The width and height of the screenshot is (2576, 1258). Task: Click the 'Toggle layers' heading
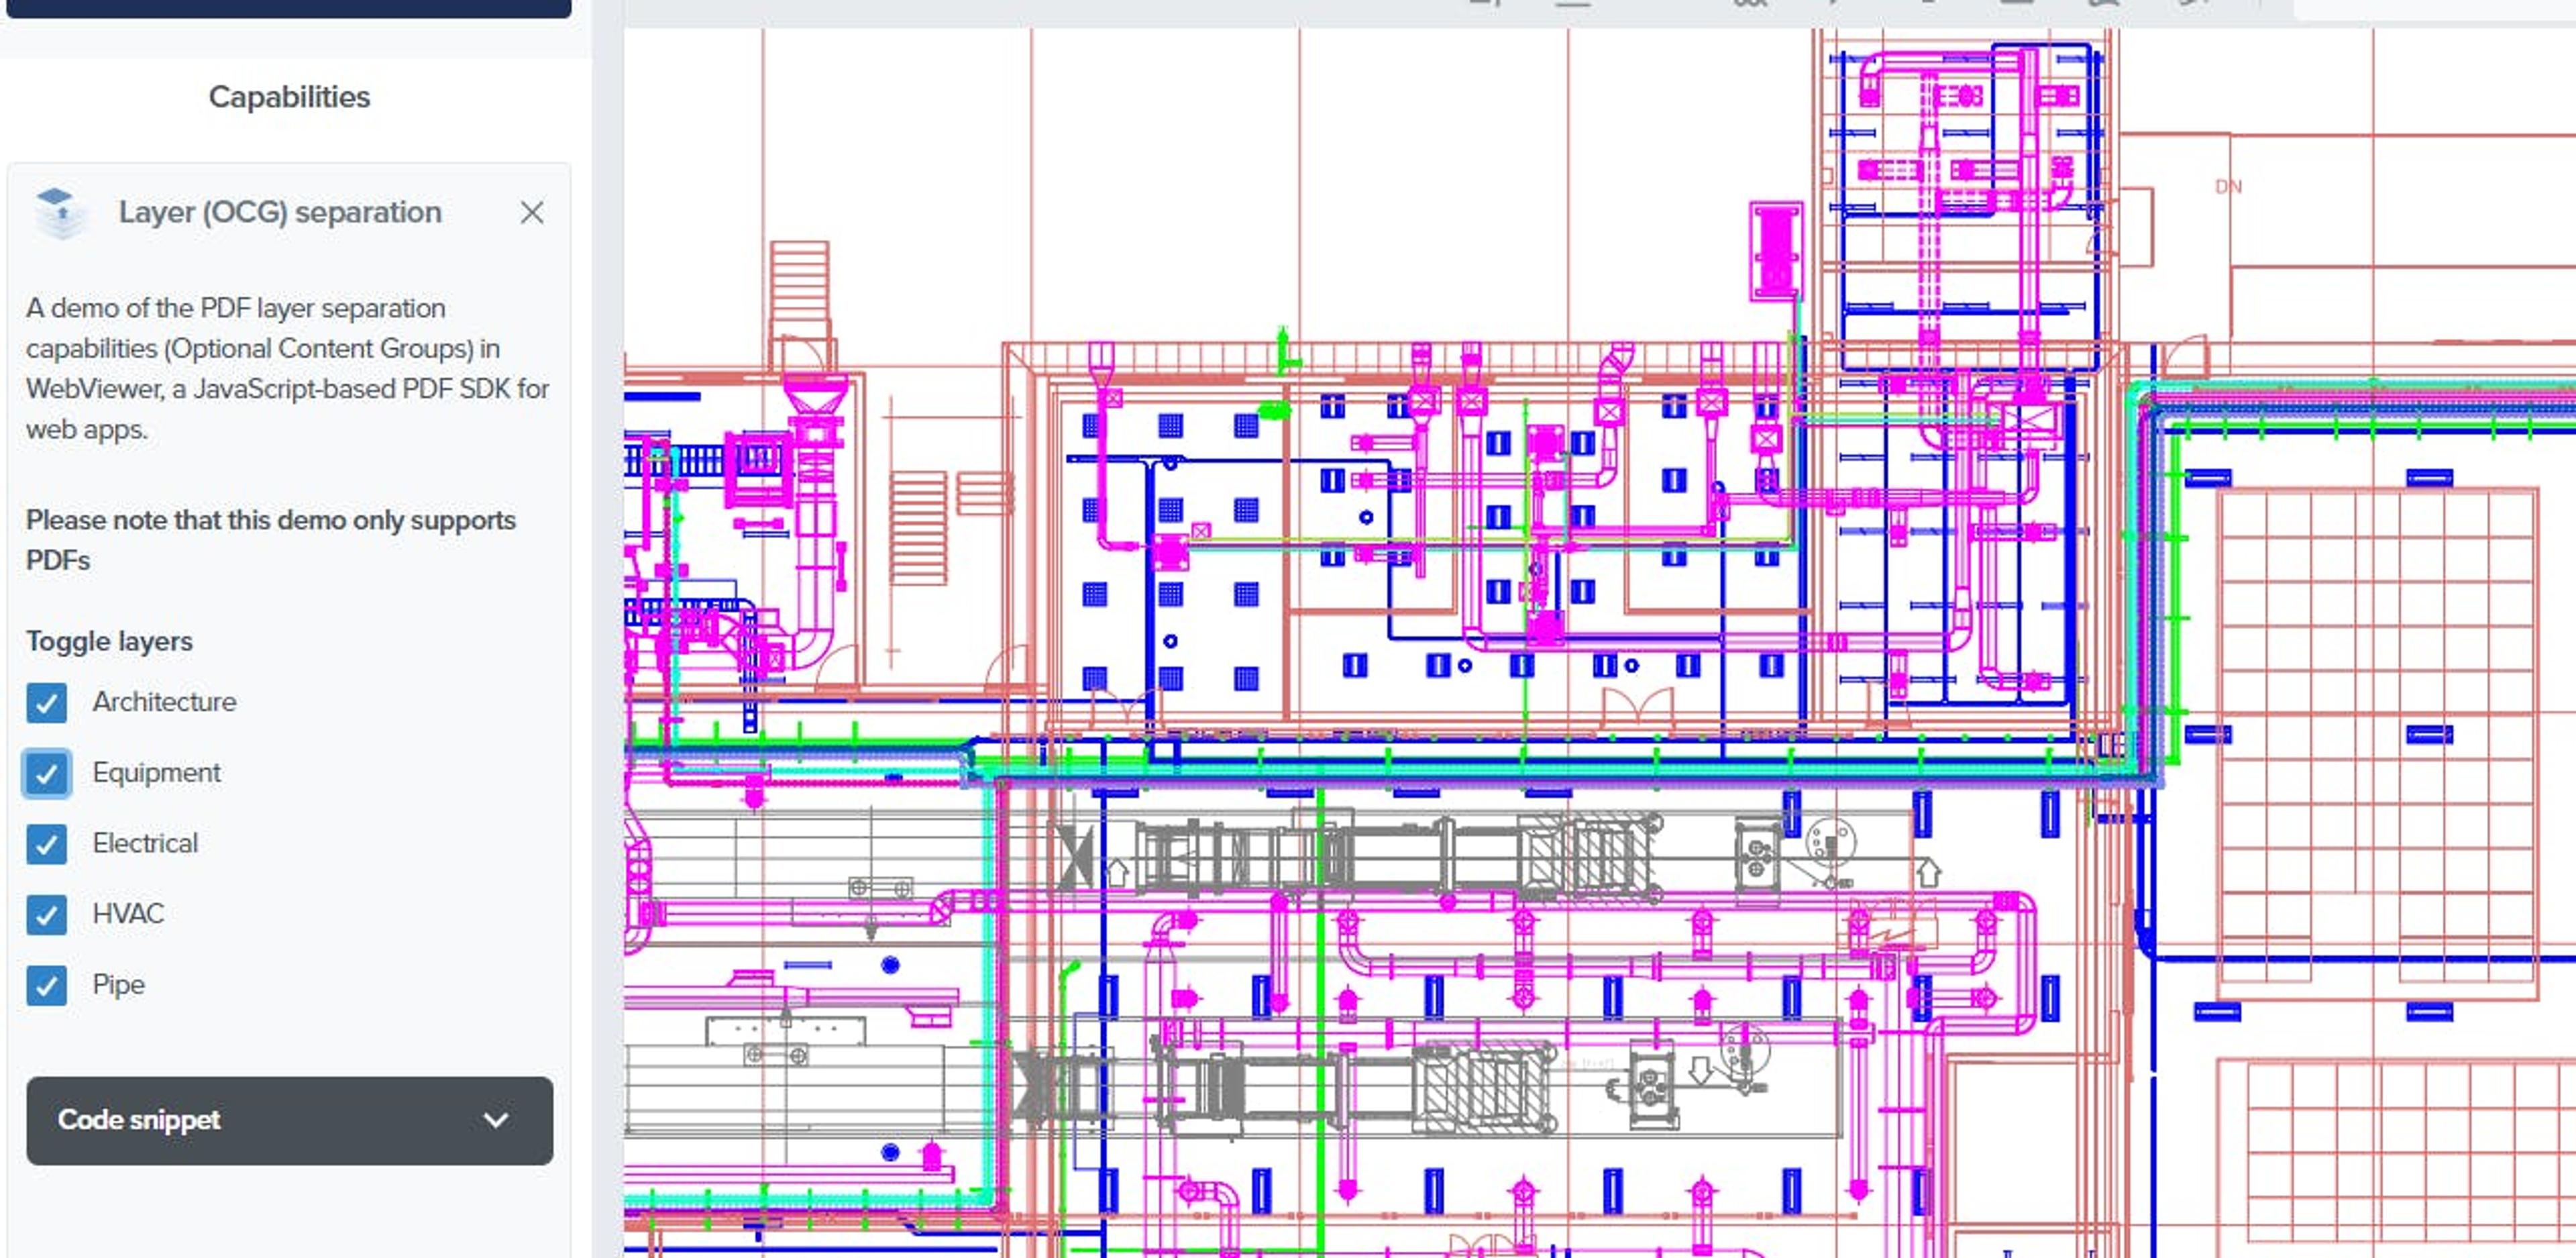(109, 641)
